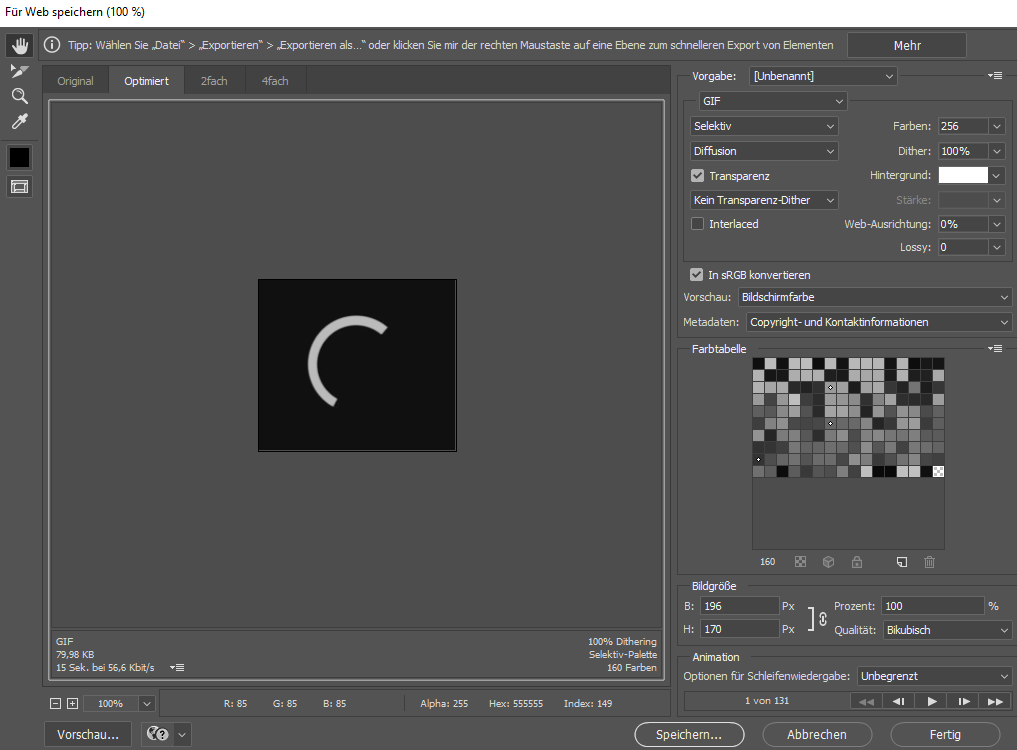Open the GIF file format dropdown
This screenshot has height=750, width=1017.
773,101
